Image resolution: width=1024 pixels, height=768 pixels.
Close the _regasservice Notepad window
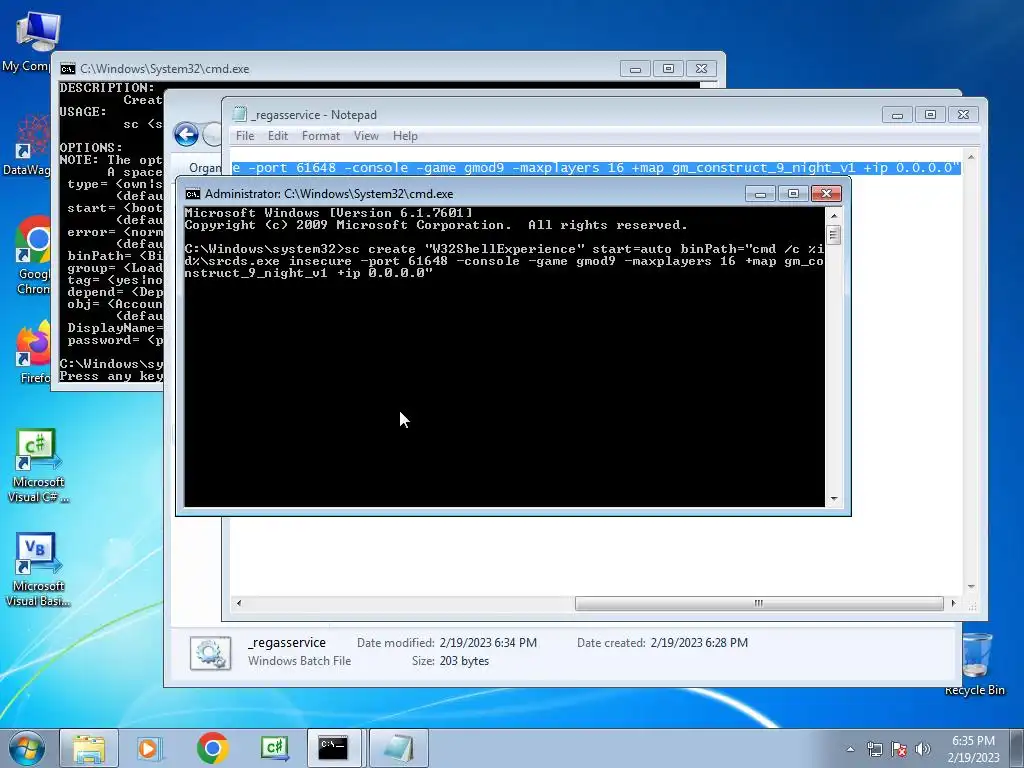(x=963, y=115)
